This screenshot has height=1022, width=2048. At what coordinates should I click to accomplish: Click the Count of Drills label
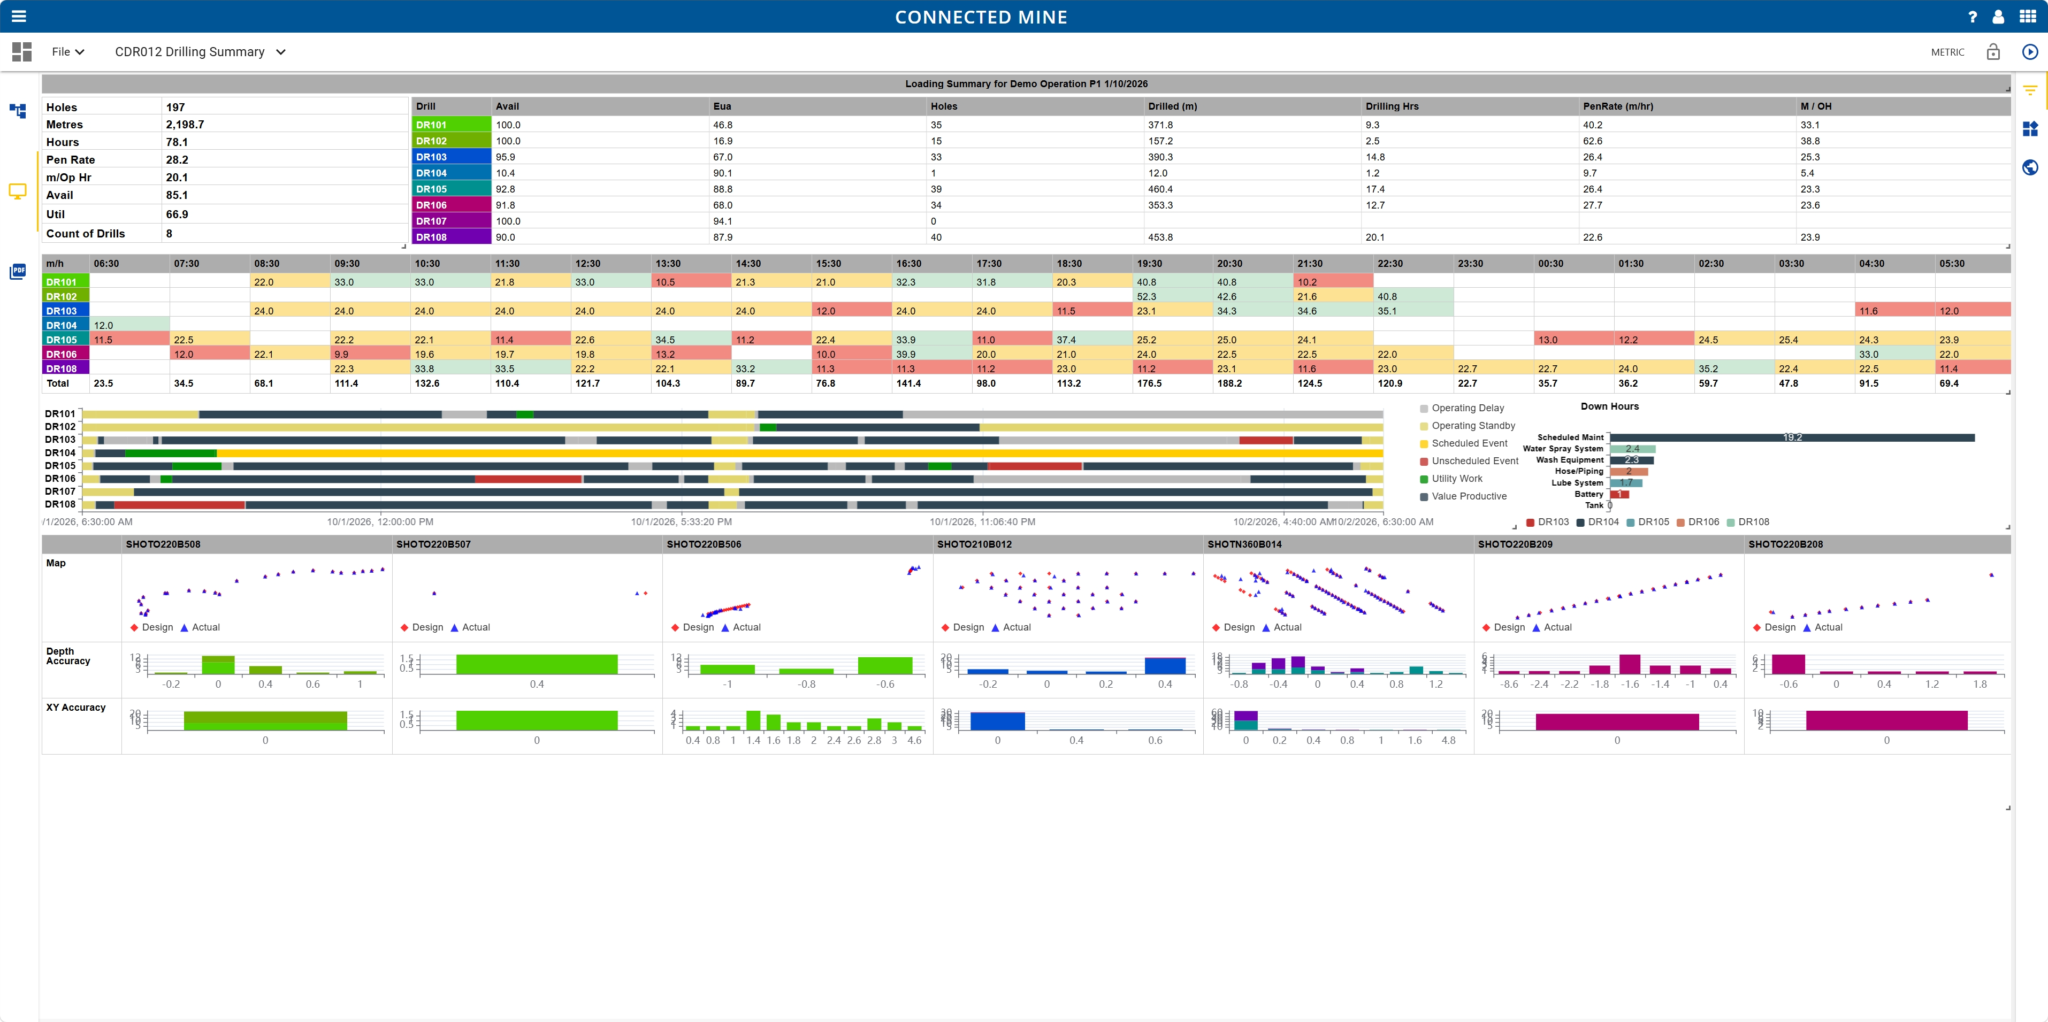[x=85, y=234]
